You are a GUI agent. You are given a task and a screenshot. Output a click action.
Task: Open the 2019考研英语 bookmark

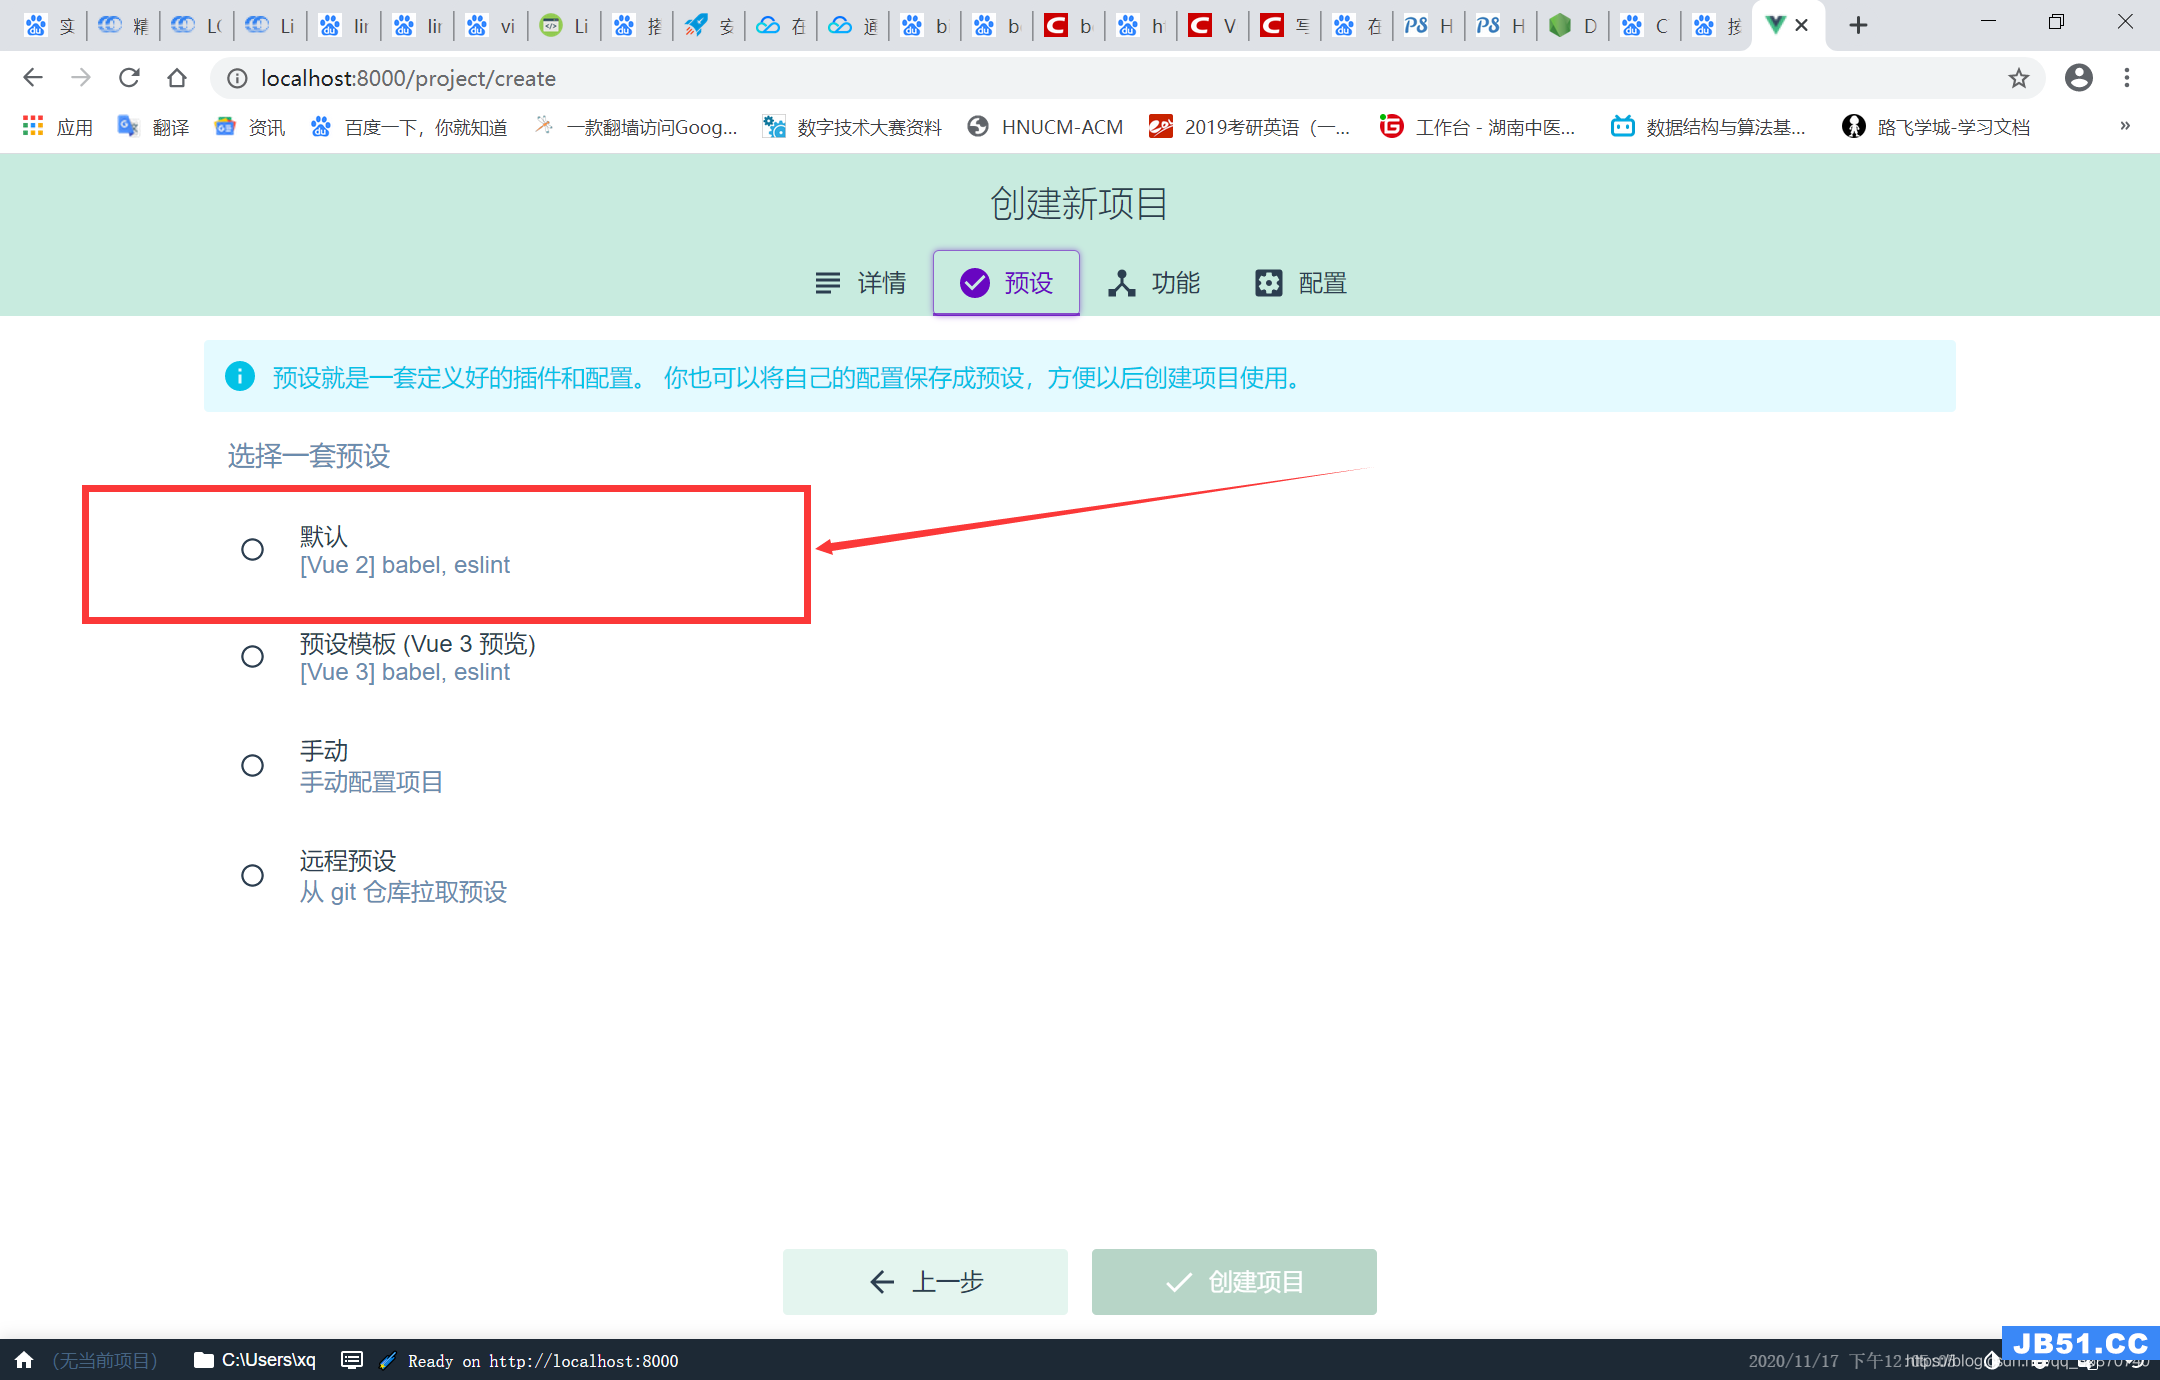1250,127
